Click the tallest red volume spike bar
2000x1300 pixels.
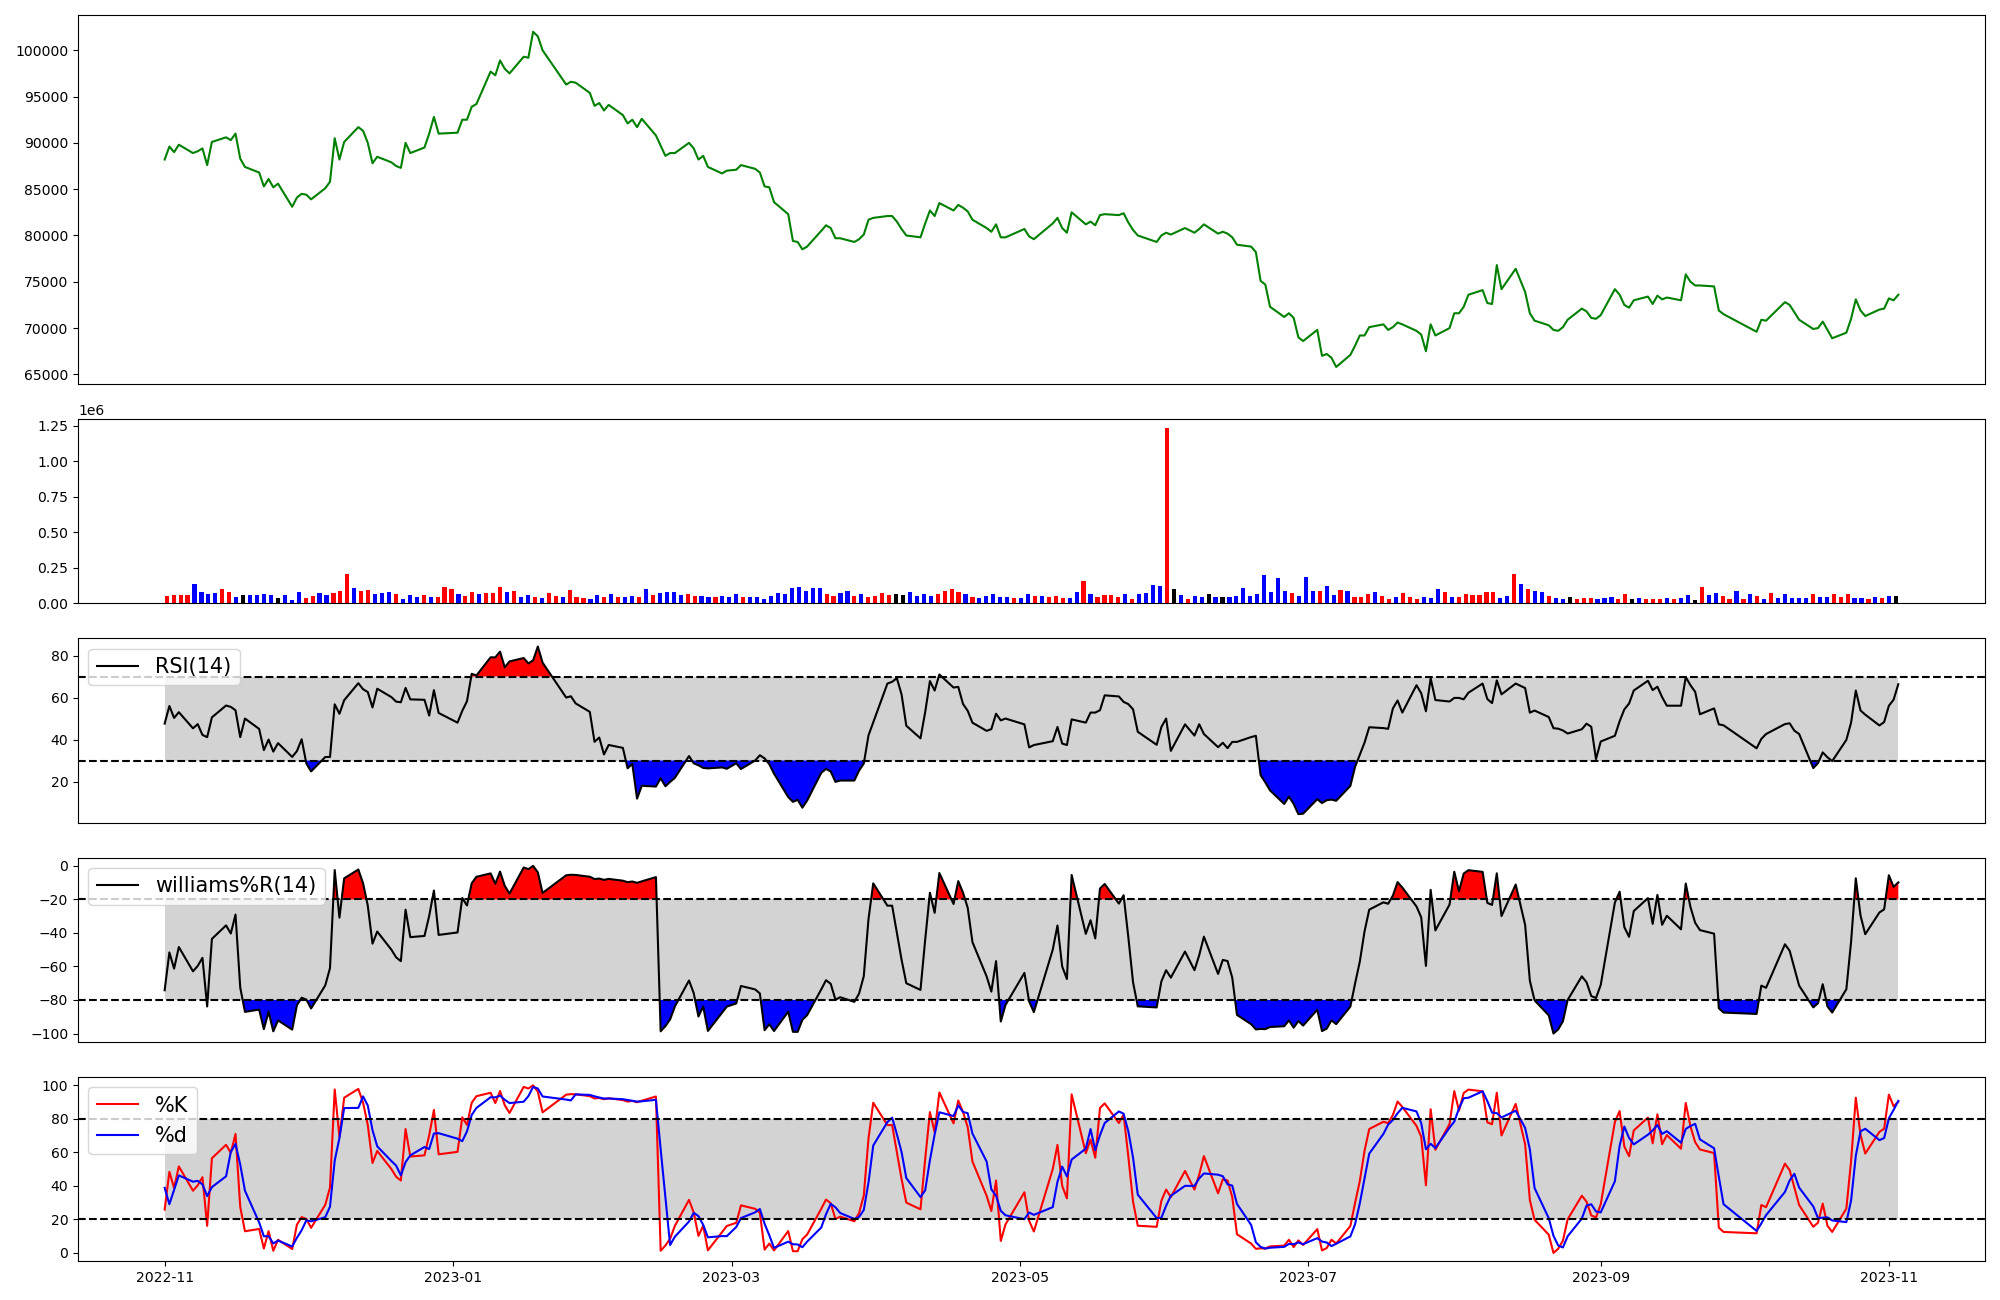(x=1167, y=515)
